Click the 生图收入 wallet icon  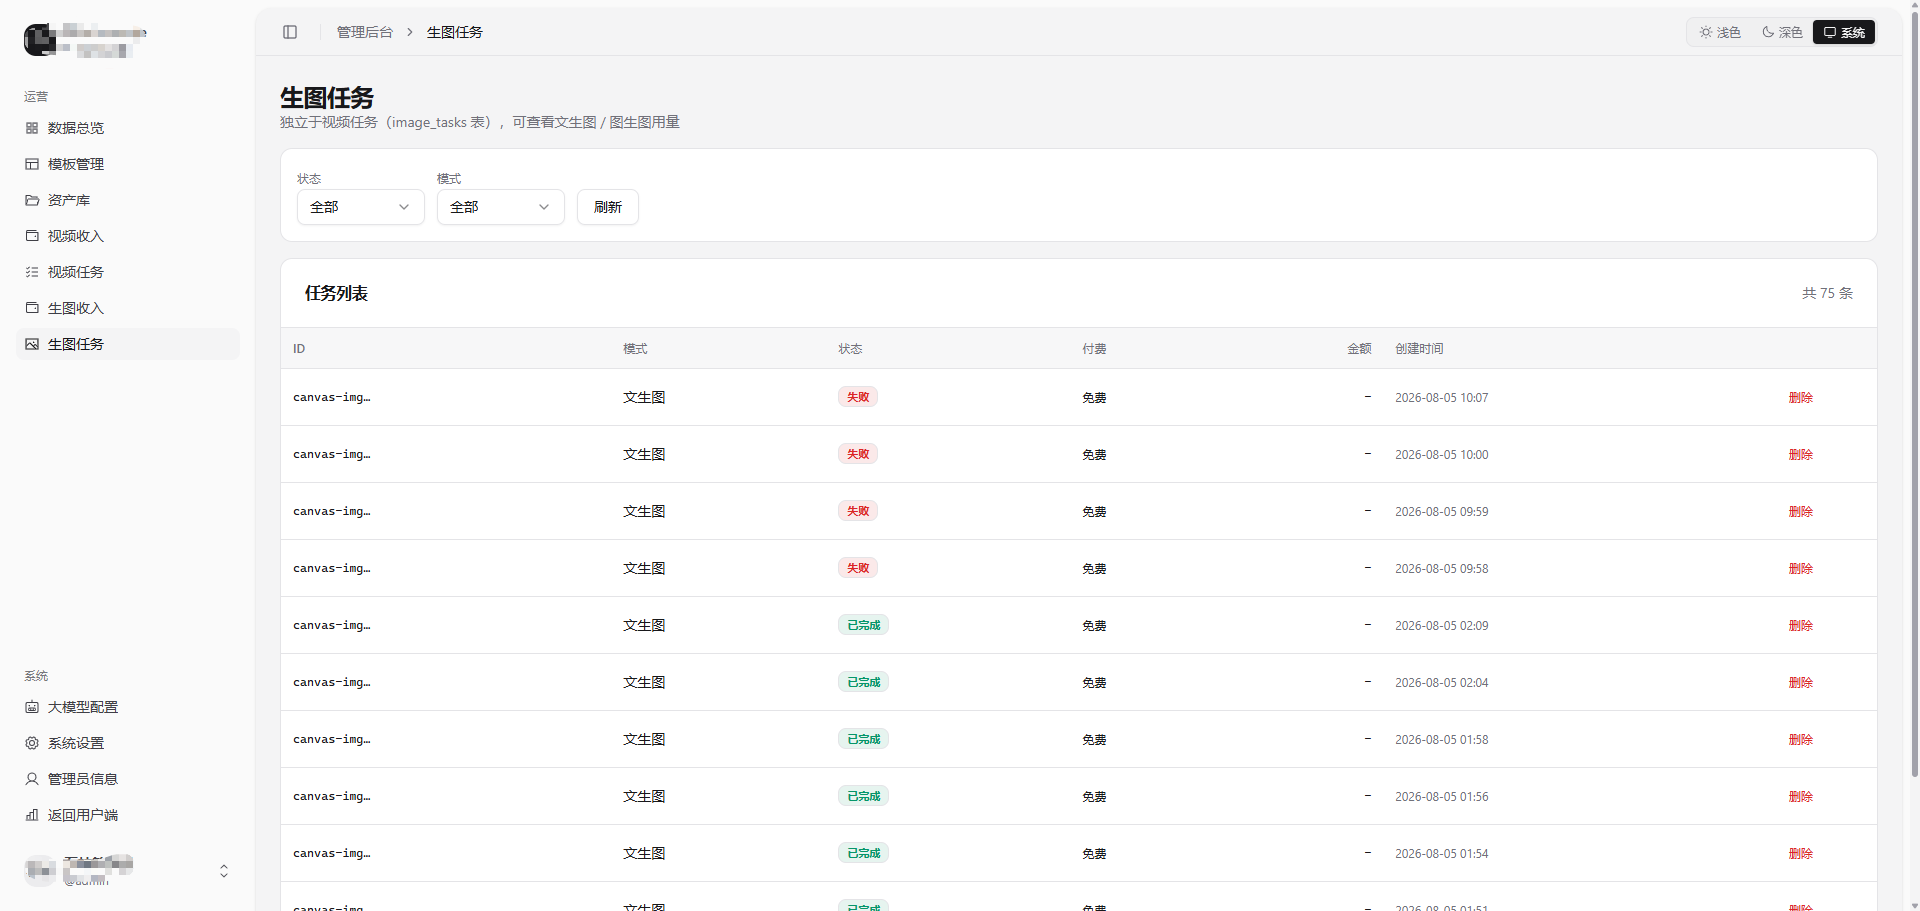tap(32, 308)
